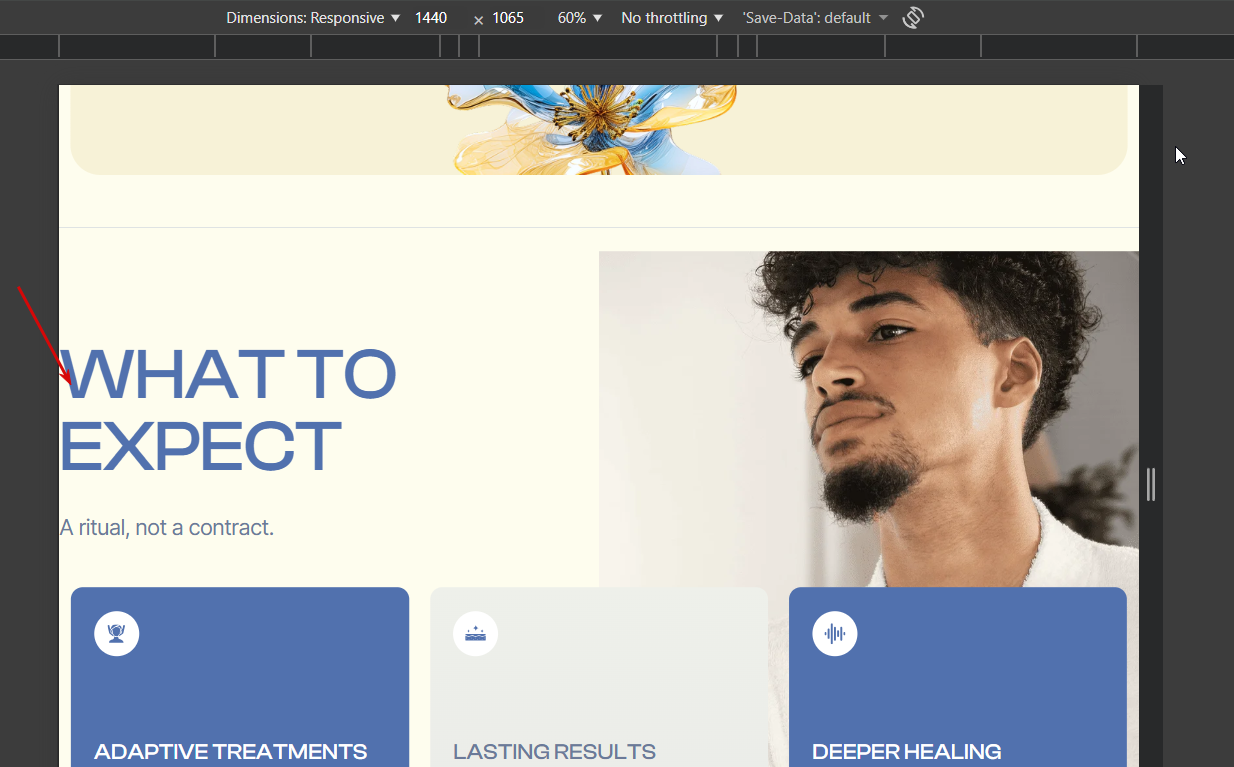Screen dimensions: 1234x767
Task: Click the Adaptive Treatments card title
Action: tap(231, 752)
